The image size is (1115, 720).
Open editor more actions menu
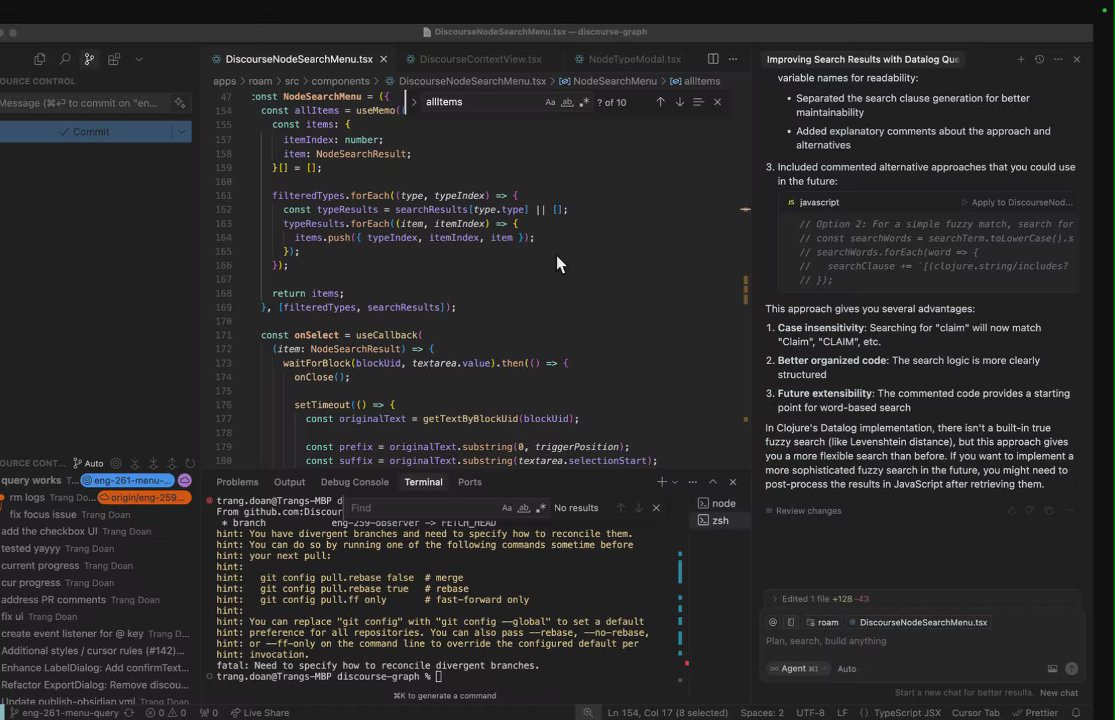(733, 59)
